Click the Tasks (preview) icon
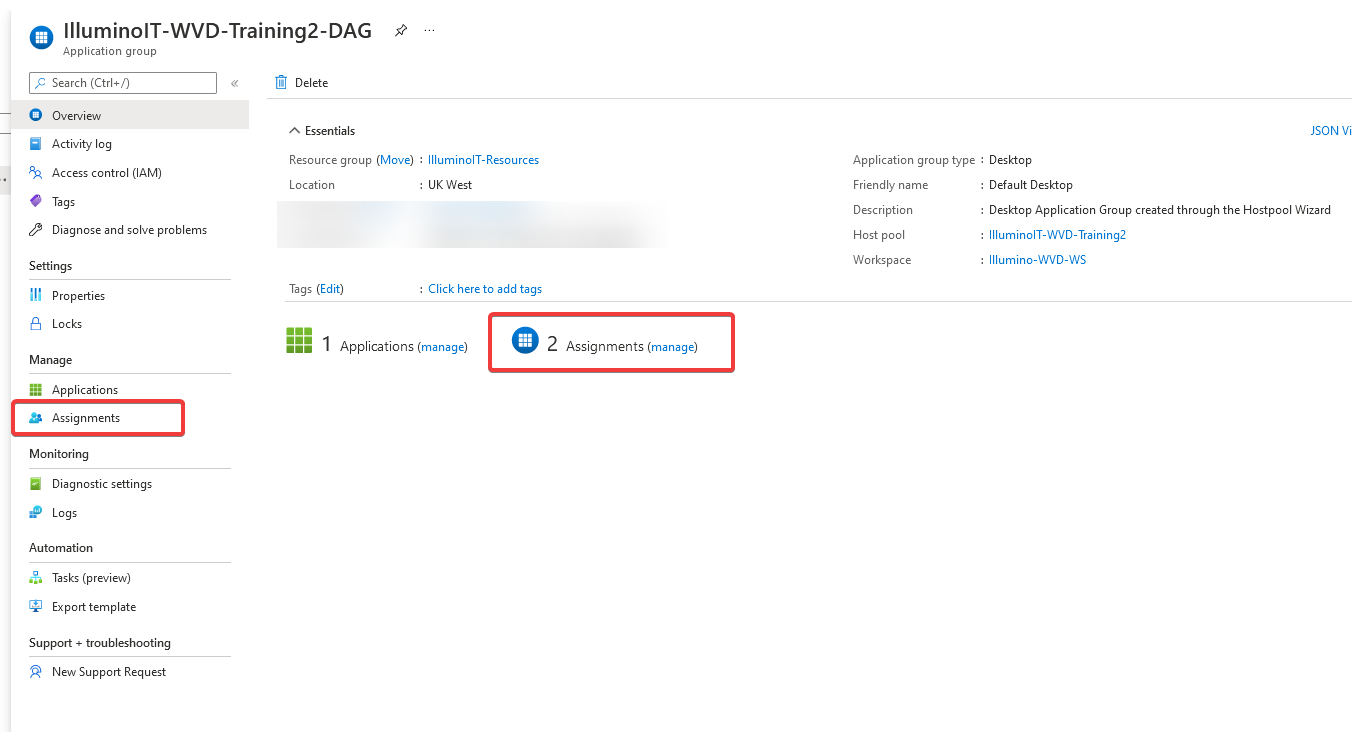1352x732 pixels. point(36,578)
